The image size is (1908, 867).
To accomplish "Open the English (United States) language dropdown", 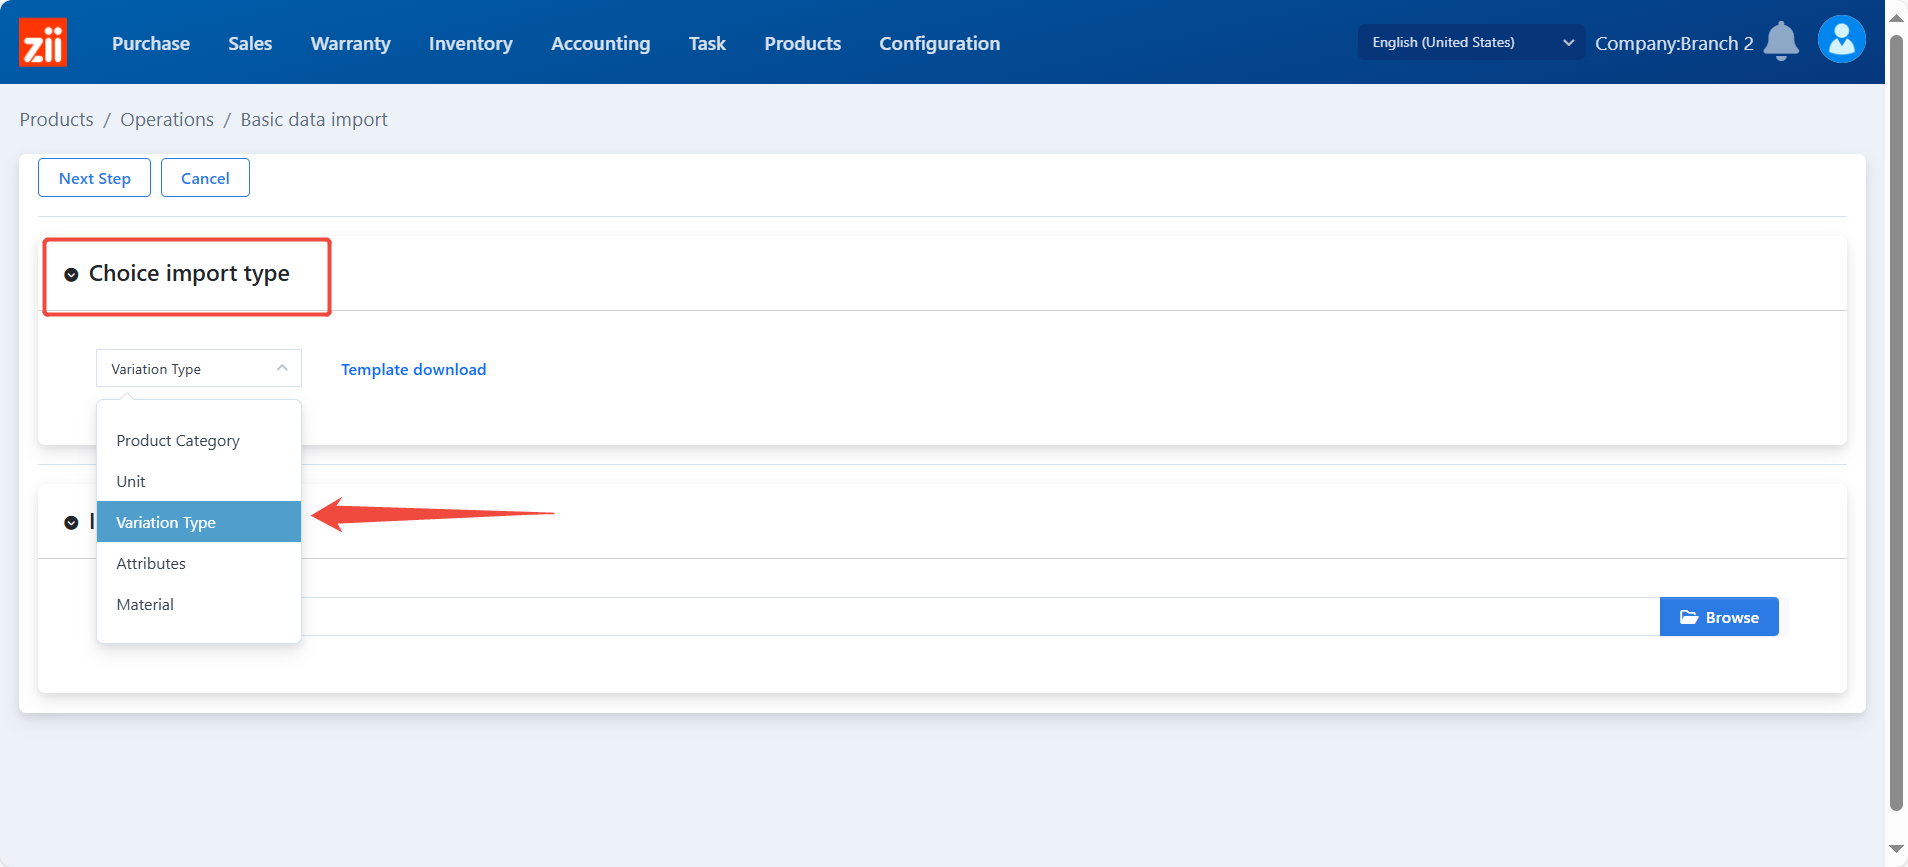I will point(1471,42).
